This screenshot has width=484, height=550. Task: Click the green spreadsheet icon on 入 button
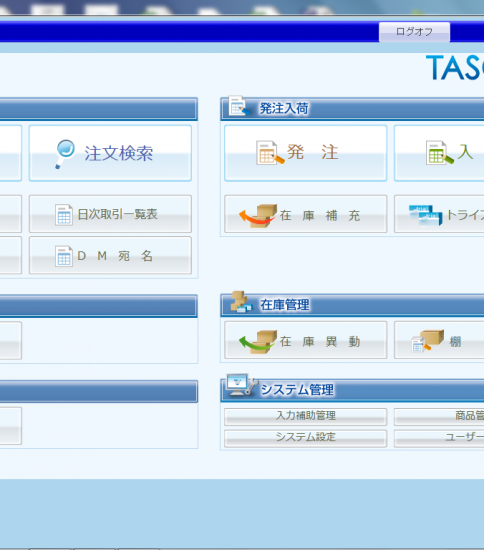click(x=440, y=153)
